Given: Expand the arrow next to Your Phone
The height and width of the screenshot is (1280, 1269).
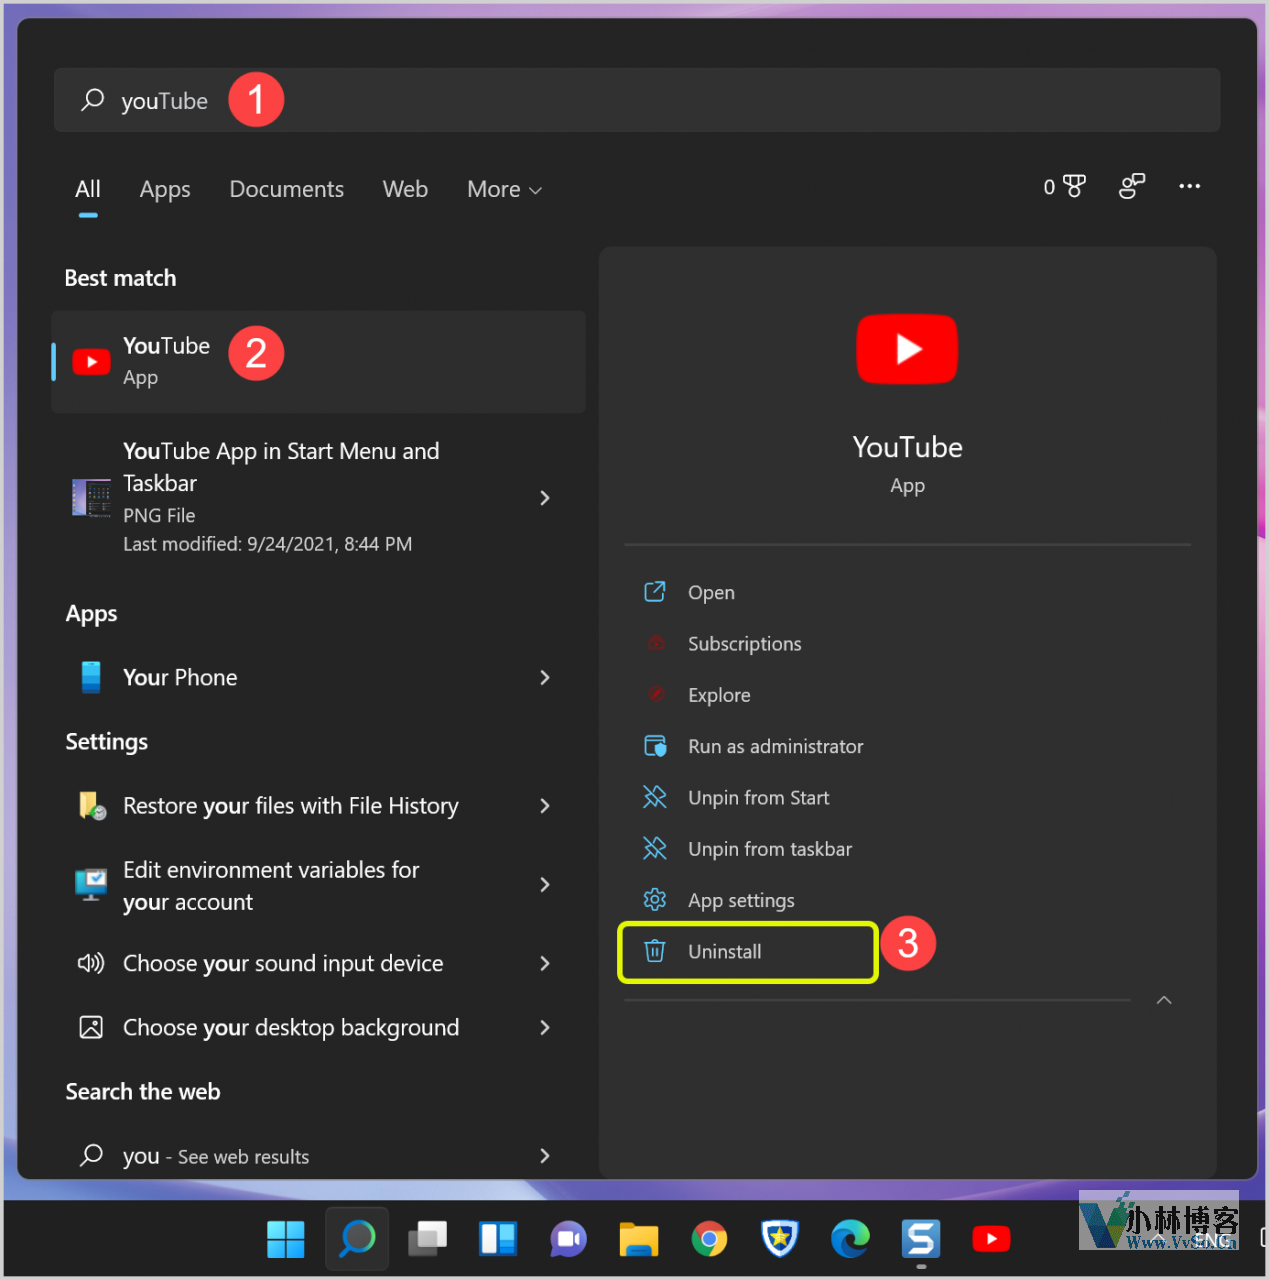Looking at the screenshot, I should click(x=545, y=677).
